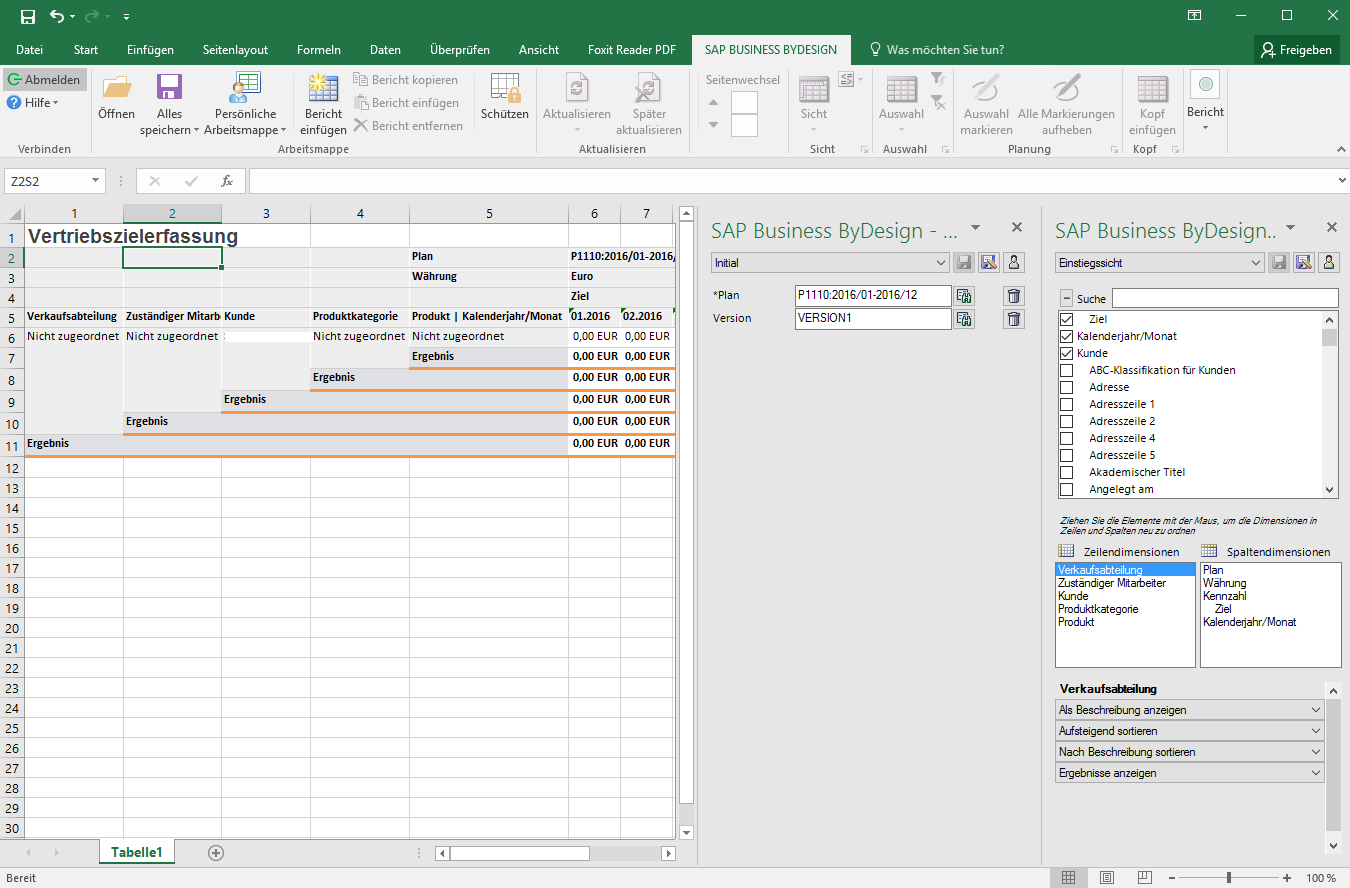Click the Abmelden logoff button
1350x888 pixels.
click(x=45, y=80)
